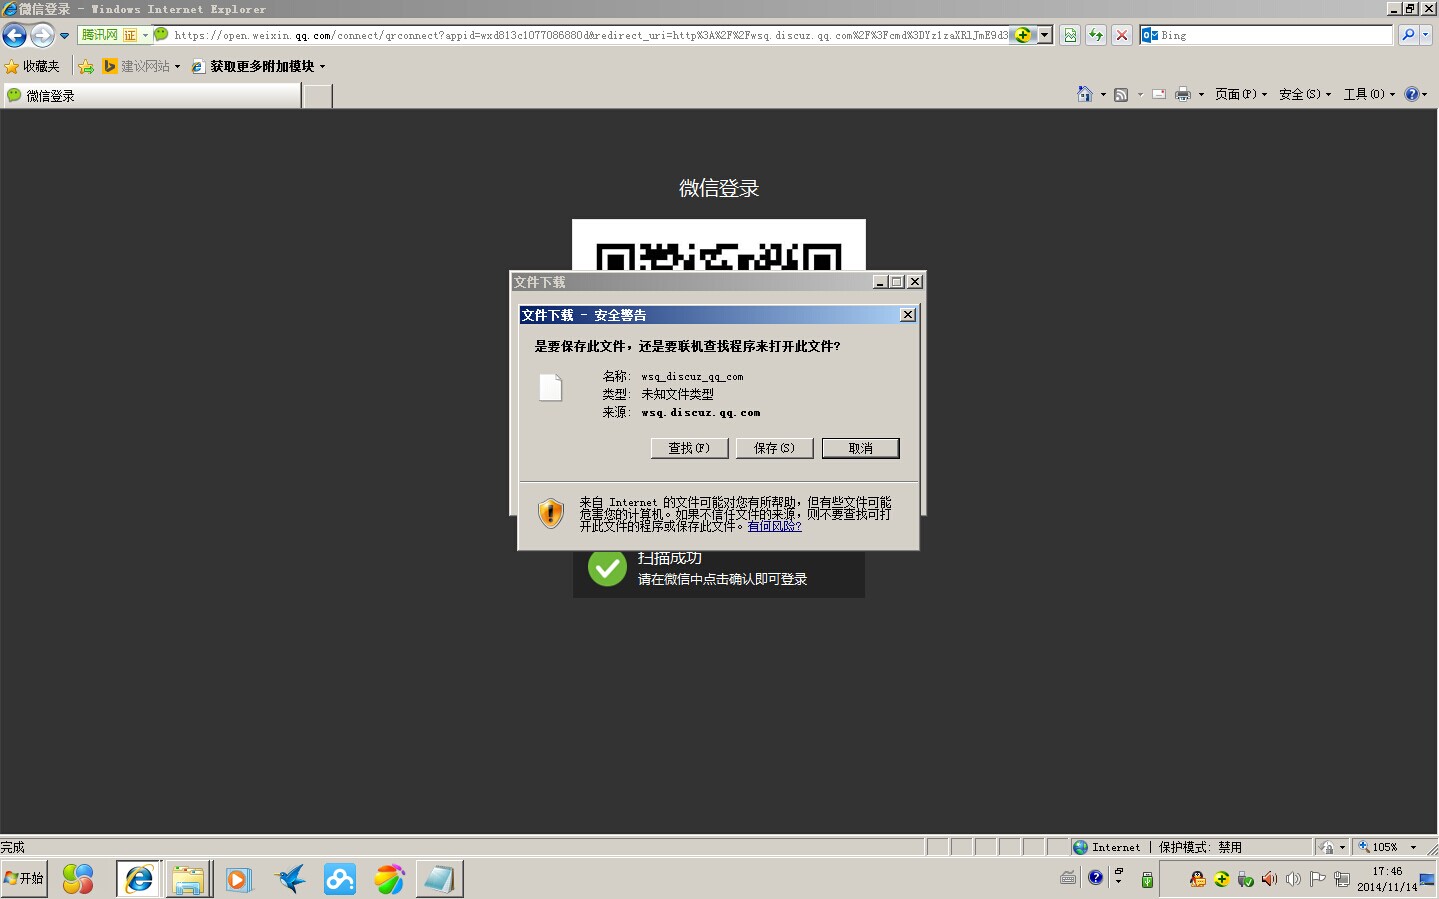The image size is (1439, 899).
Task: Click the network computer tray icon
Action: [x=1342, y=879]
